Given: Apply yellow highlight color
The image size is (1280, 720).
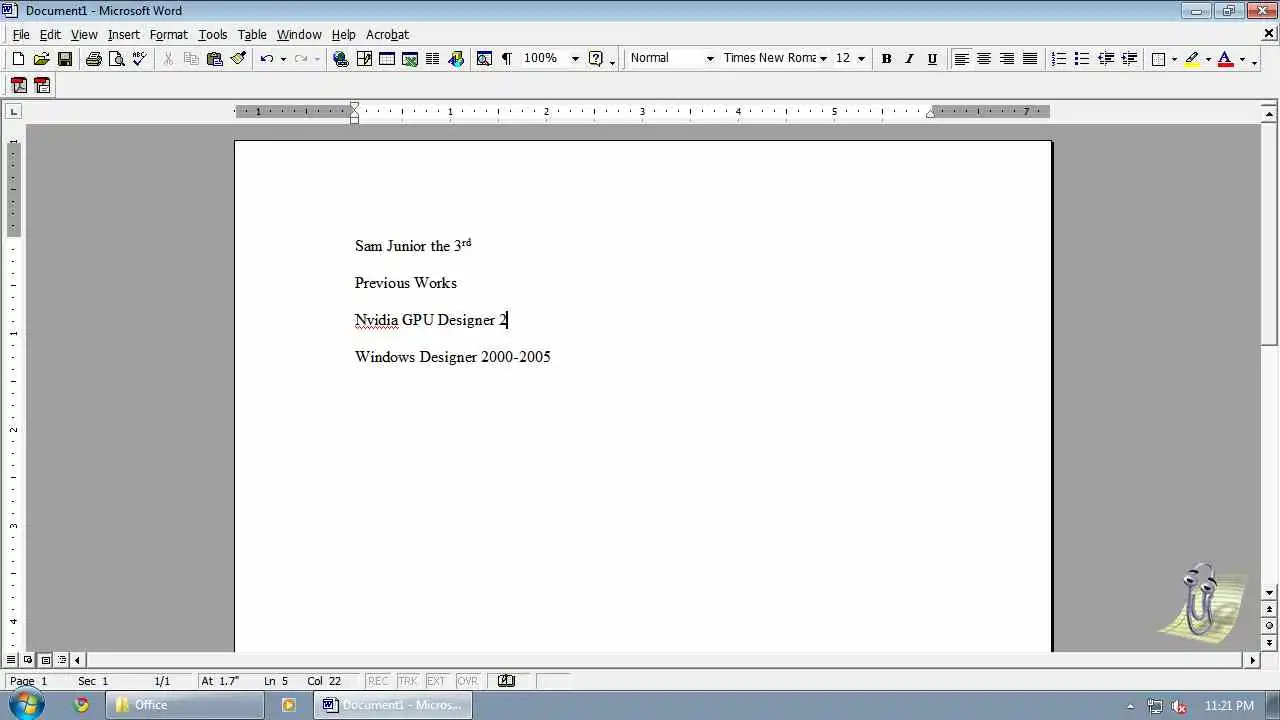Looking at the screenshot, I should (1192, 59).
